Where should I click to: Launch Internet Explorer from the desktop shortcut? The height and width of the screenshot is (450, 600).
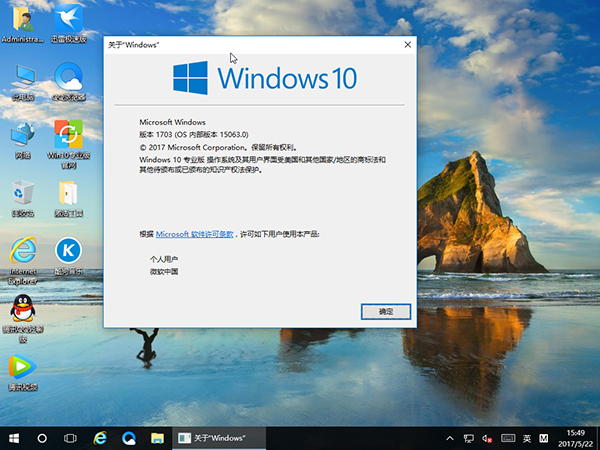tap(22, 250)
